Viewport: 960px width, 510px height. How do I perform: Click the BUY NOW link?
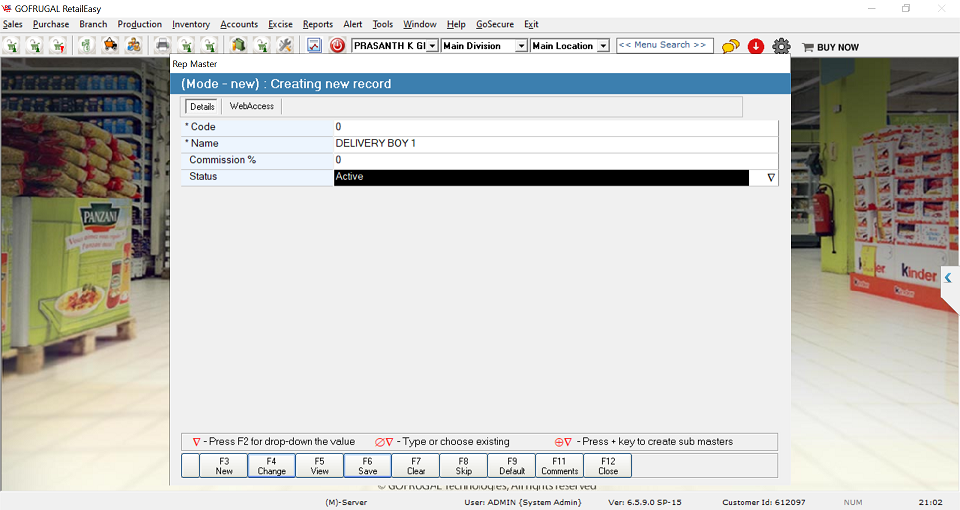pos(830,47)
